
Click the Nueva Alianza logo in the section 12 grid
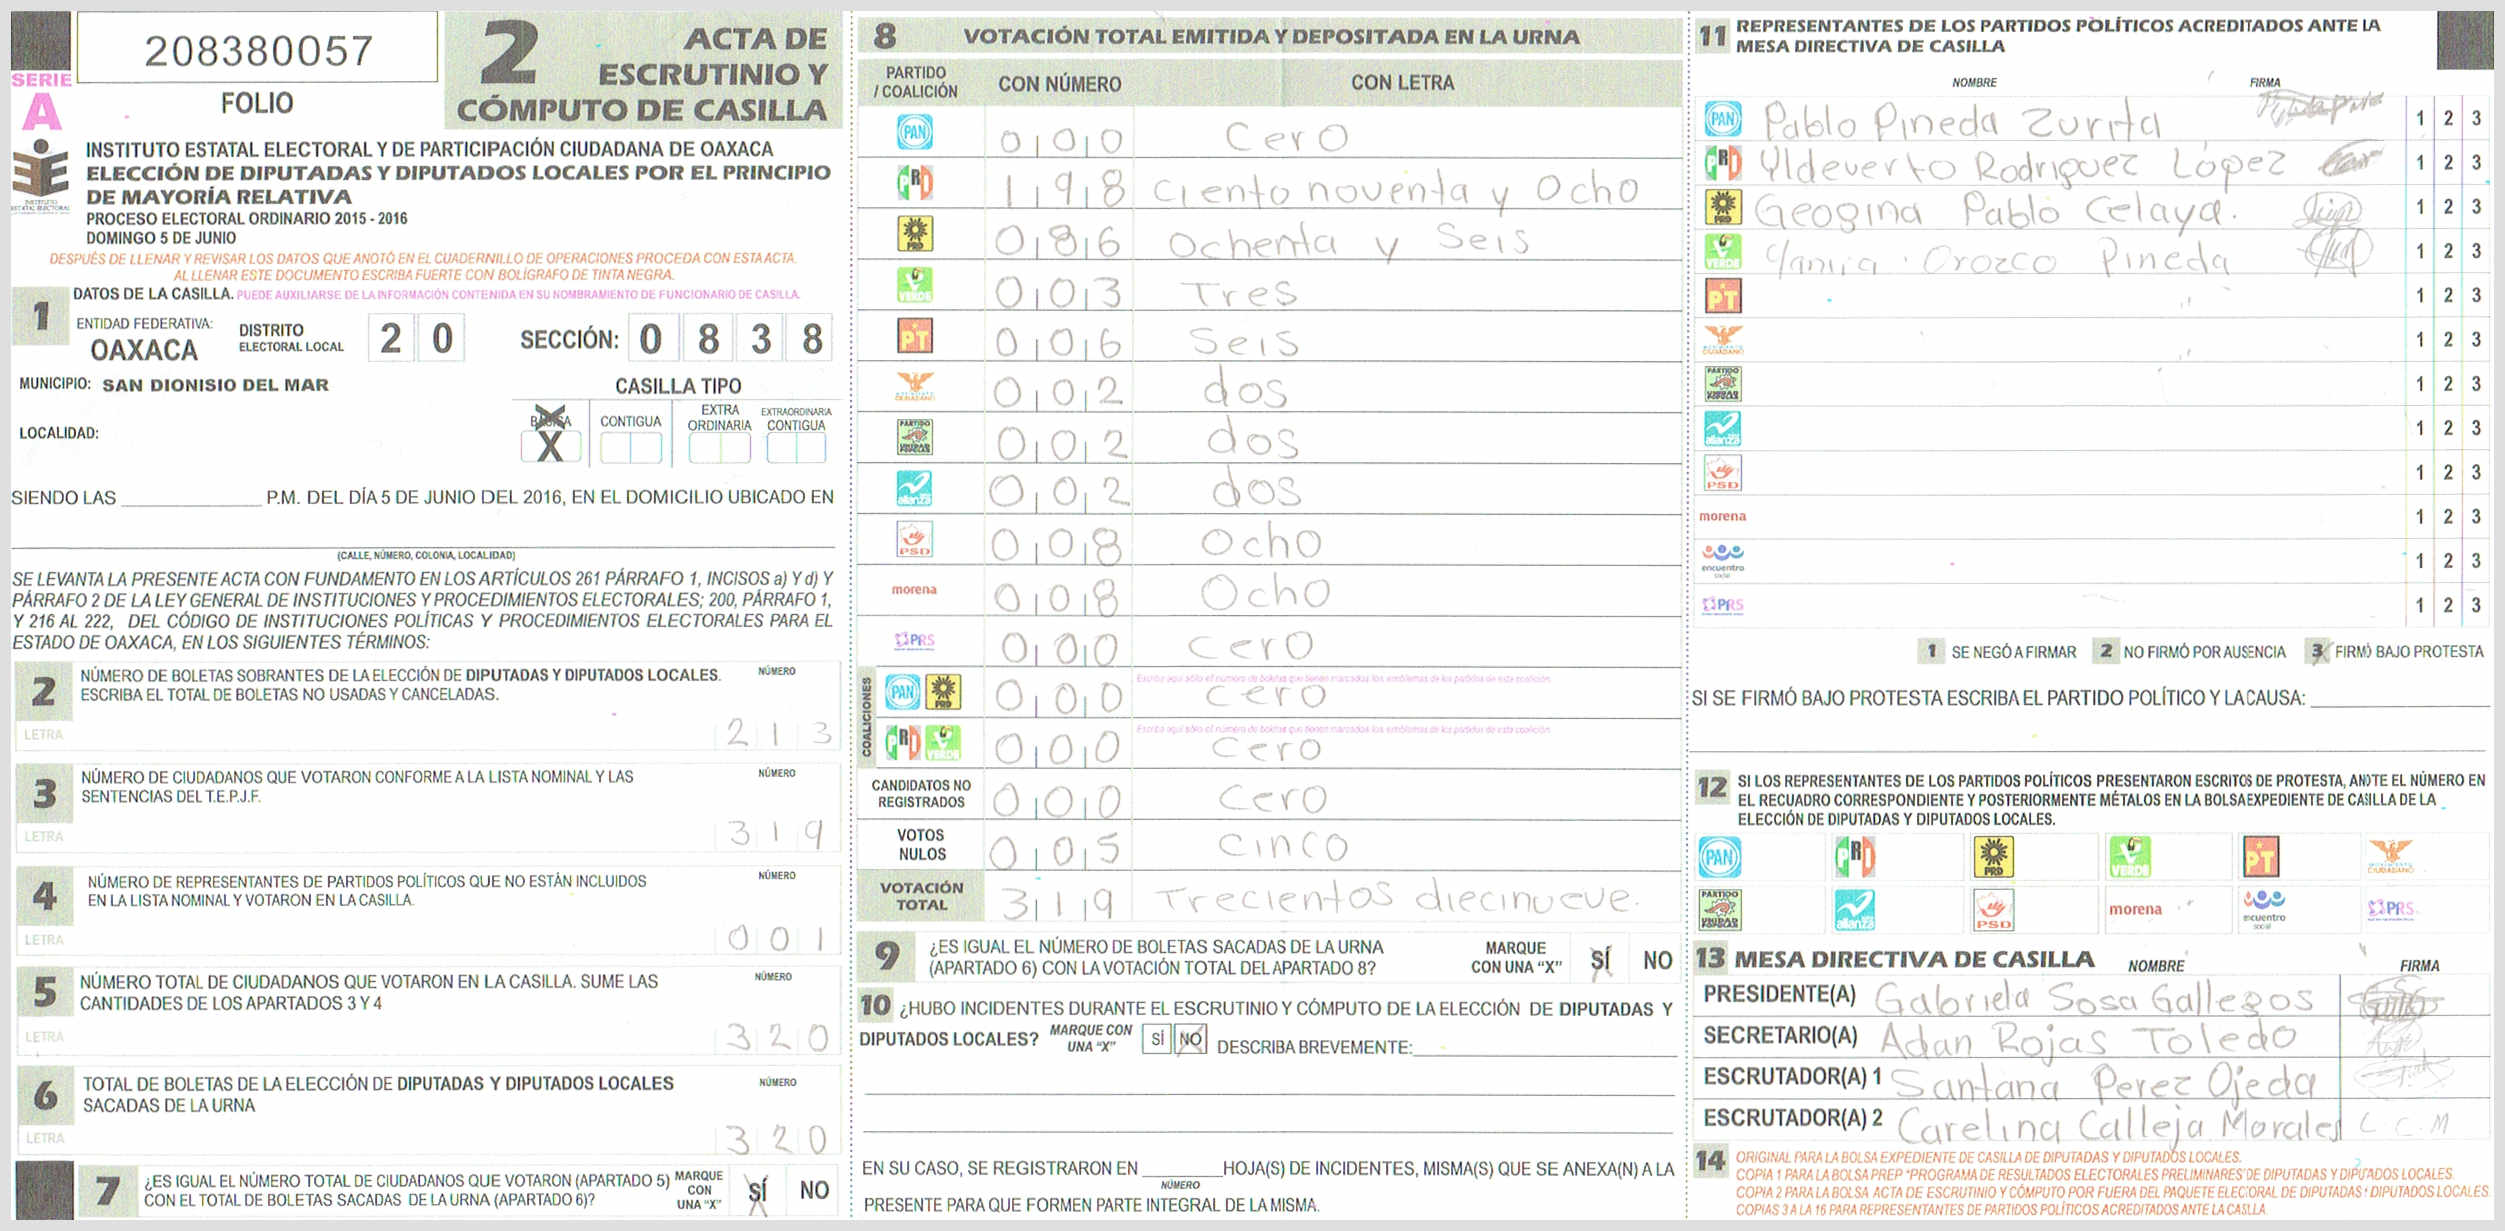click(x=1856, y=909)
